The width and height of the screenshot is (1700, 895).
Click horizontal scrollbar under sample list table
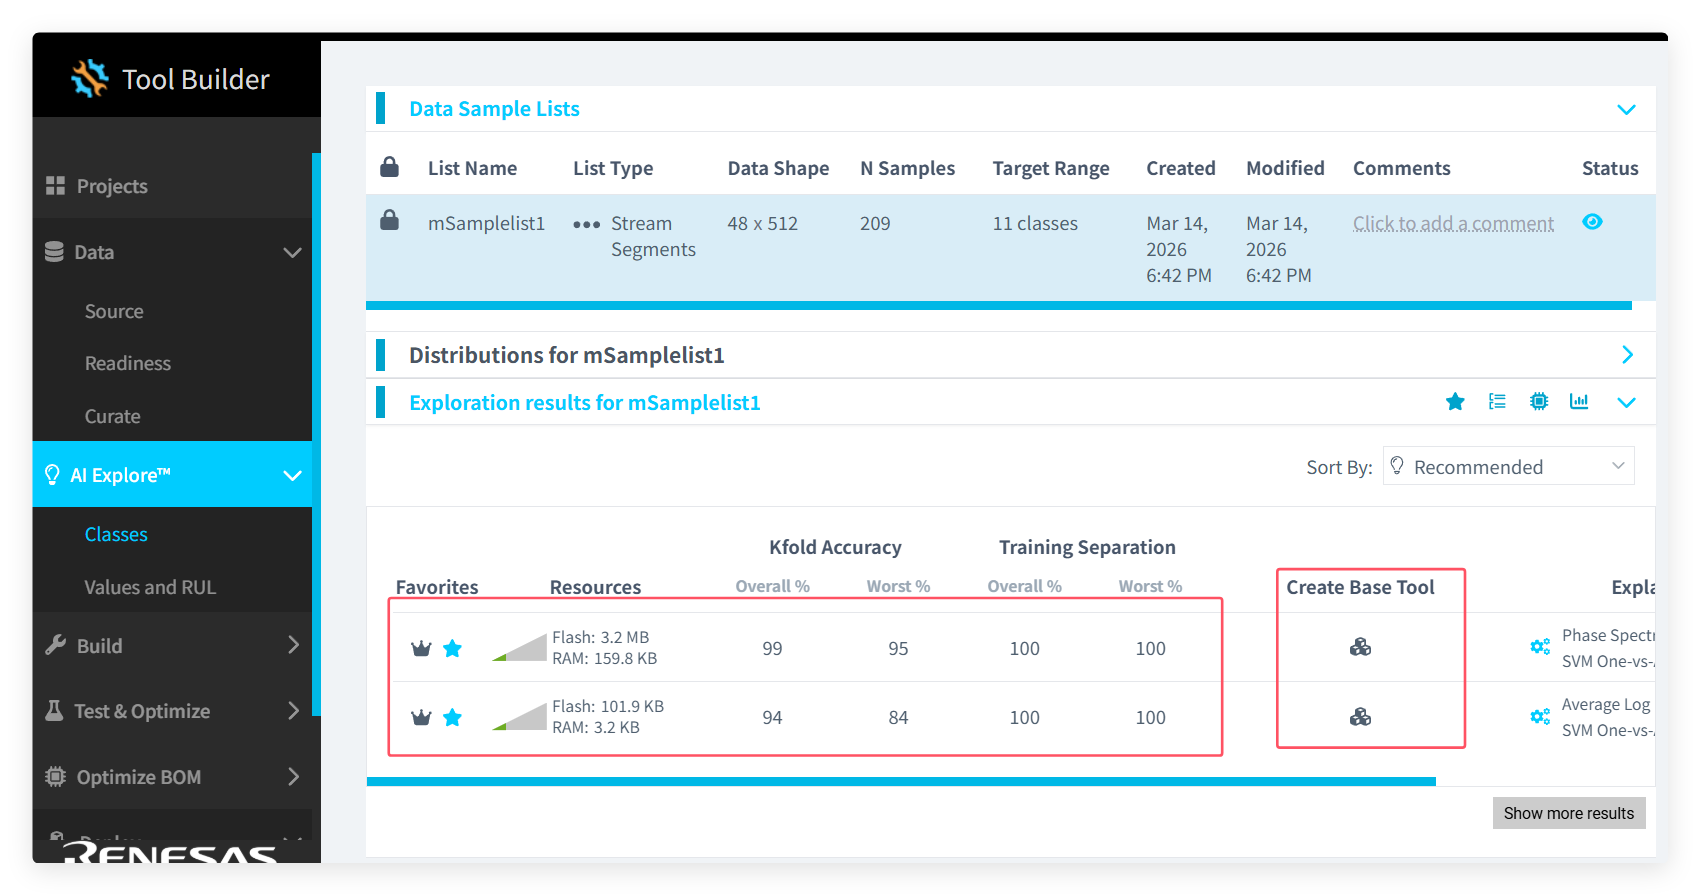999,305
